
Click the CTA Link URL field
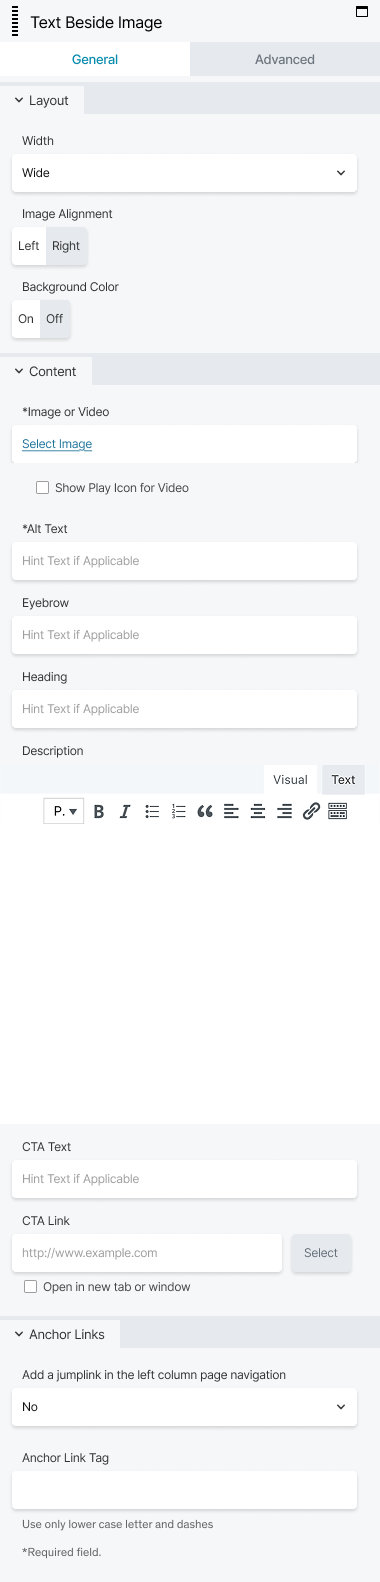pyautogui.click(x=147, y=1253)
